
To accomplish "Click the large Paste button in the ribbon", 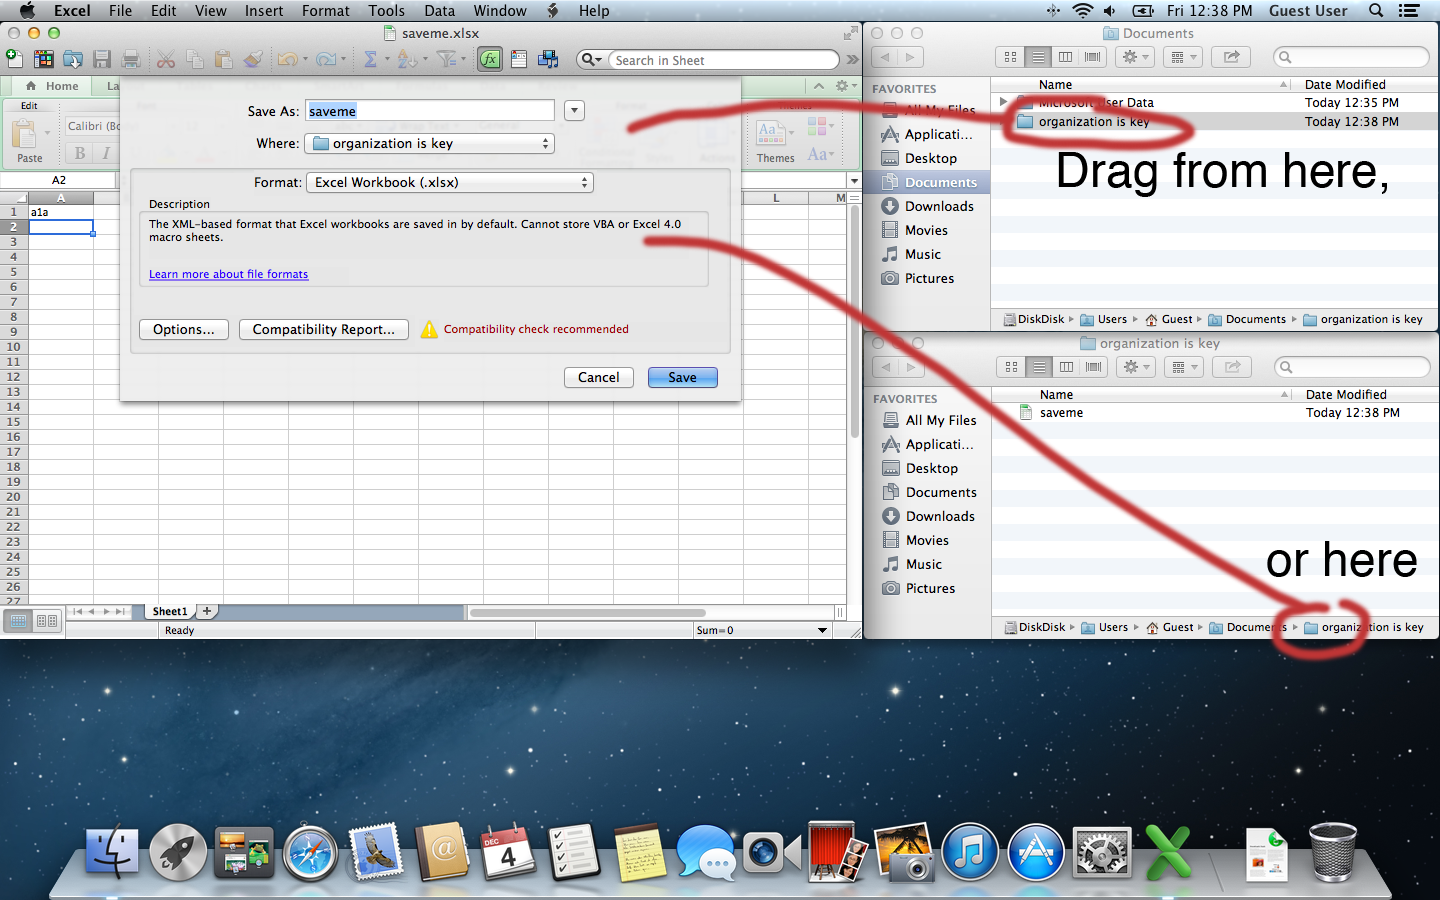I will point(30,141).
